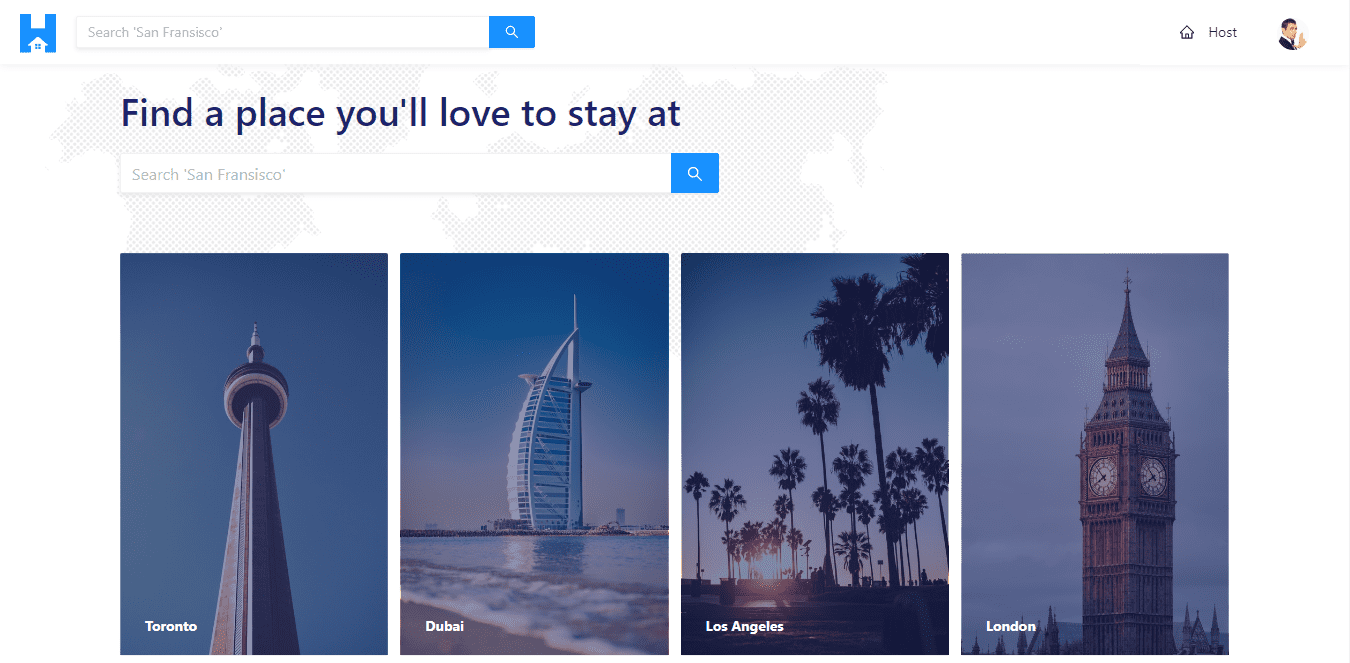
Task: Click the hero search magnifier button
Action: [x=695, y=174]
